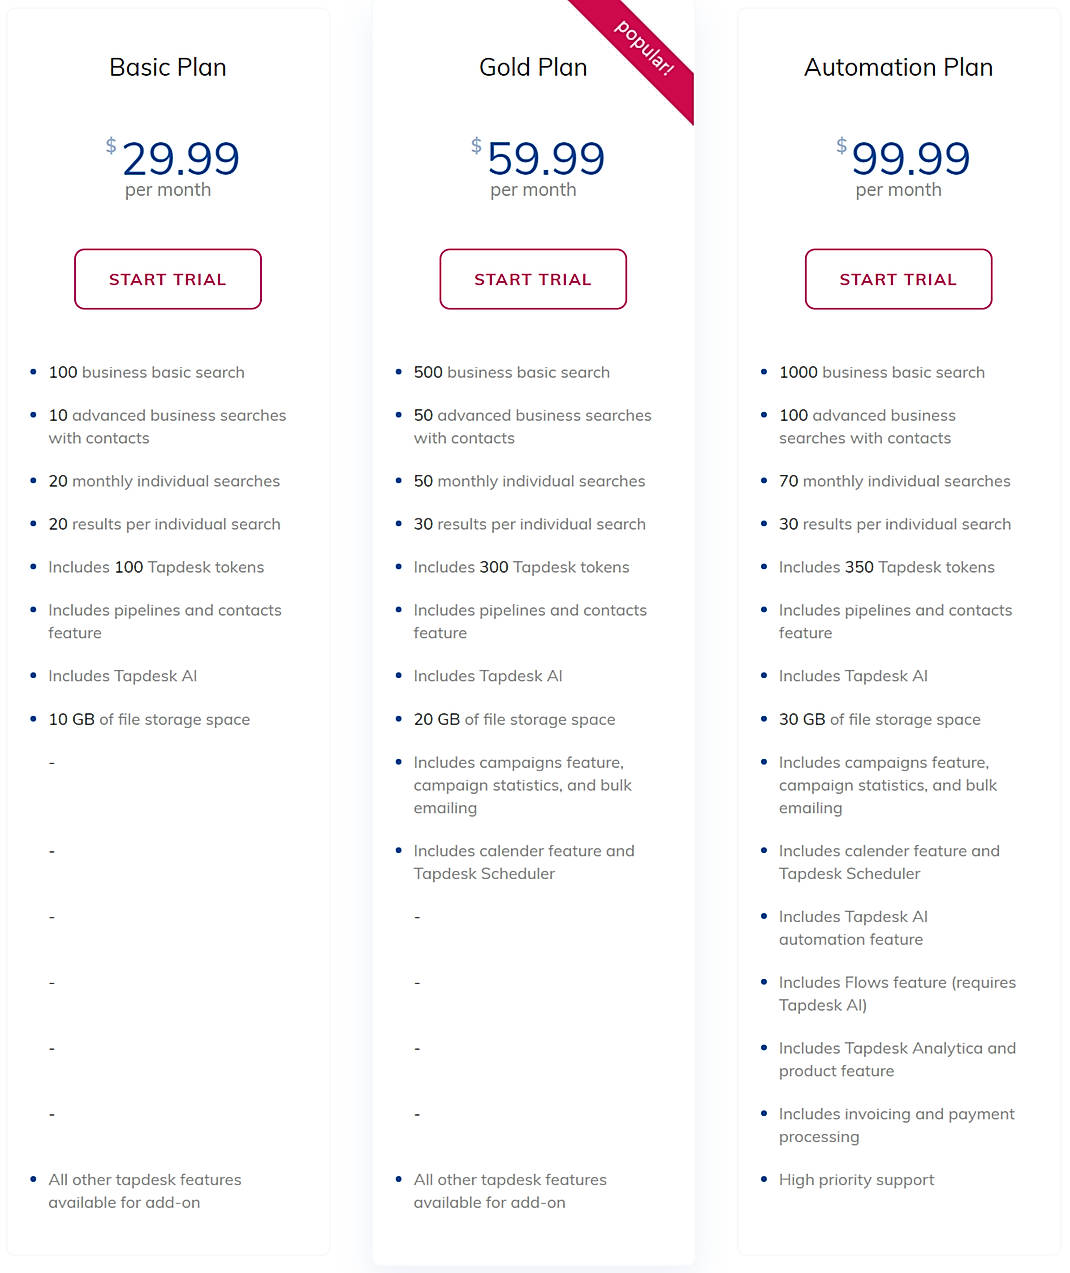The width and height of the screenshot is (1070, 1273).
Task: Select the $99.99 price label
Action: pos(905,160)
